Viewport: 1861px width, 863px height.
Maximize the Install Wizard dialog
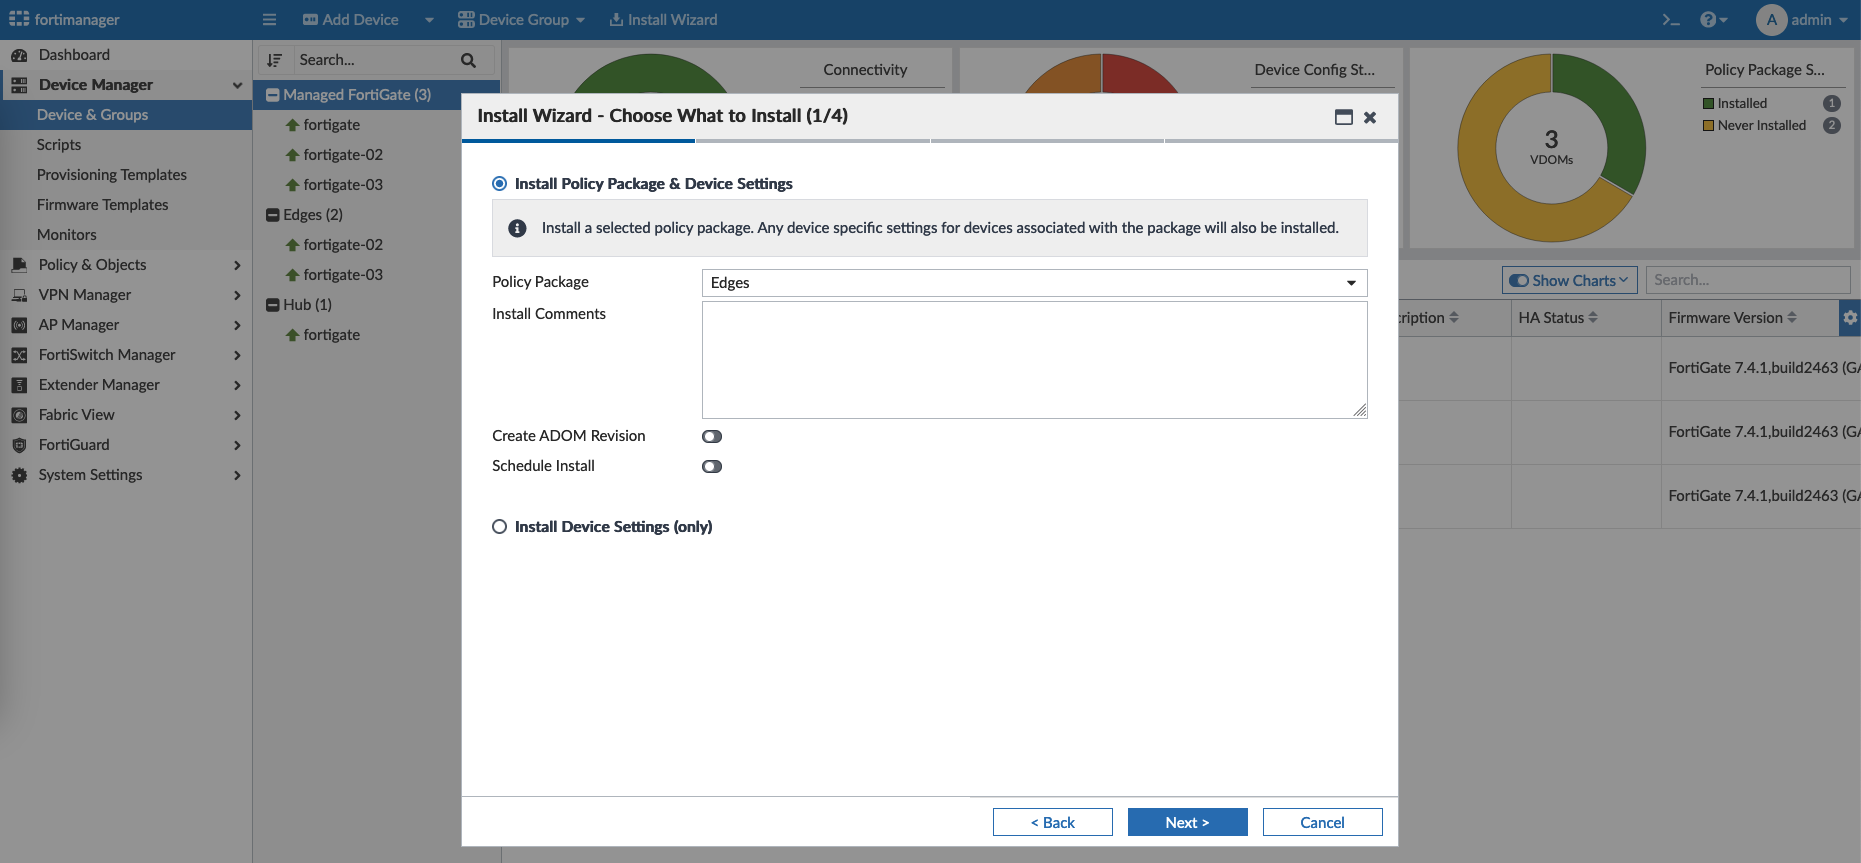coord(1343,117)
